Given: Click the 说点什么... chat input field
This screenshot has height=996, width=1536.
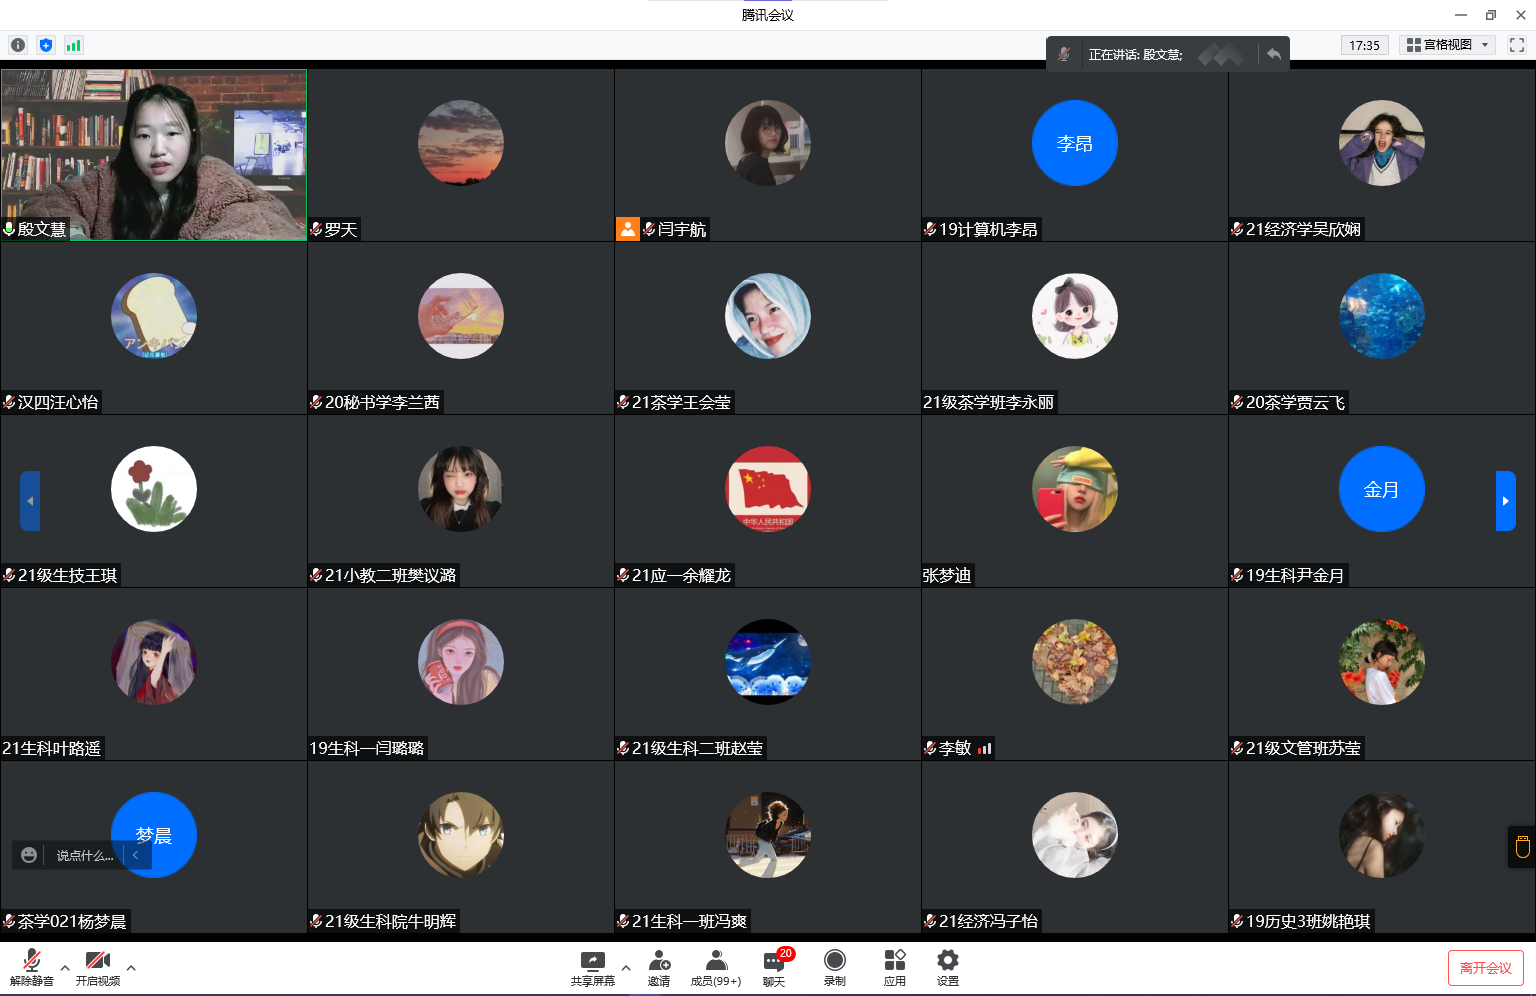Looking at the screenshot, I should click(85, 855).
